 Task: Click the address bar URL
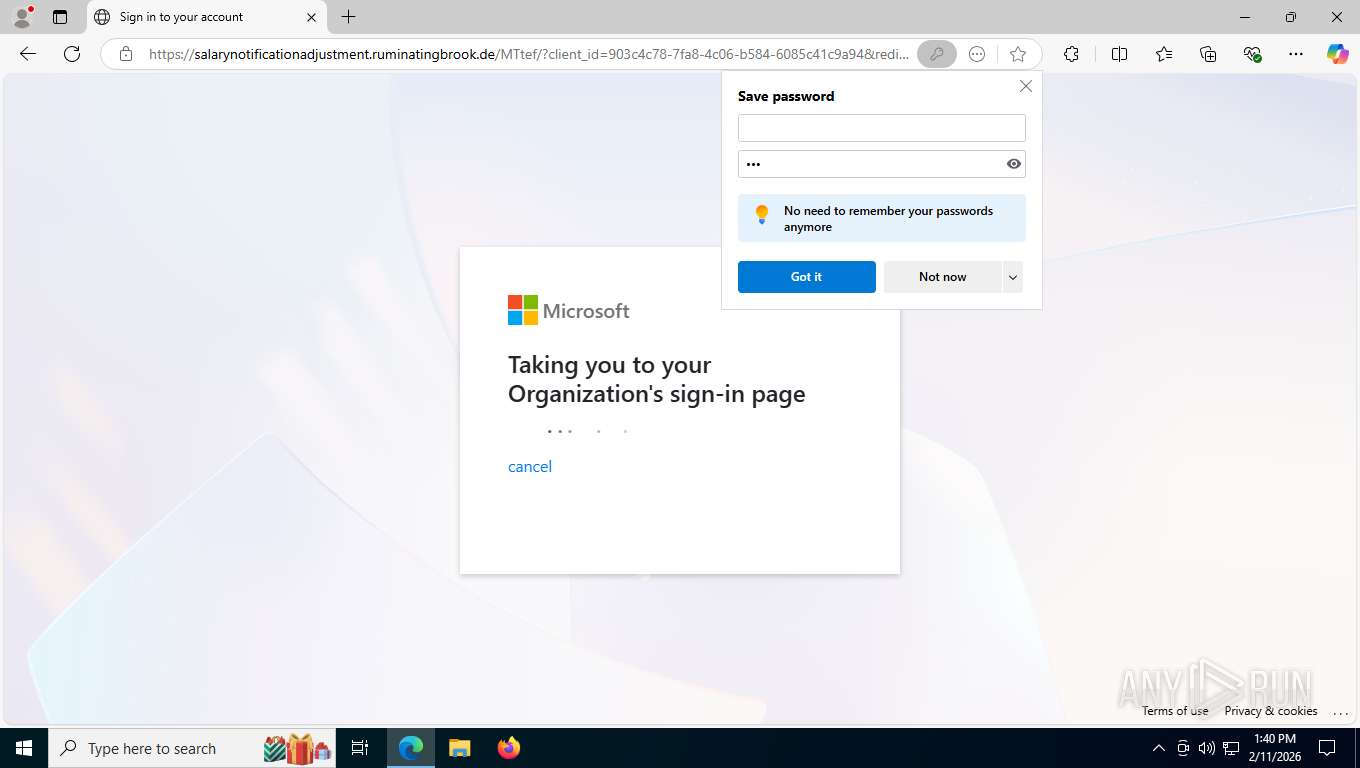529,54
